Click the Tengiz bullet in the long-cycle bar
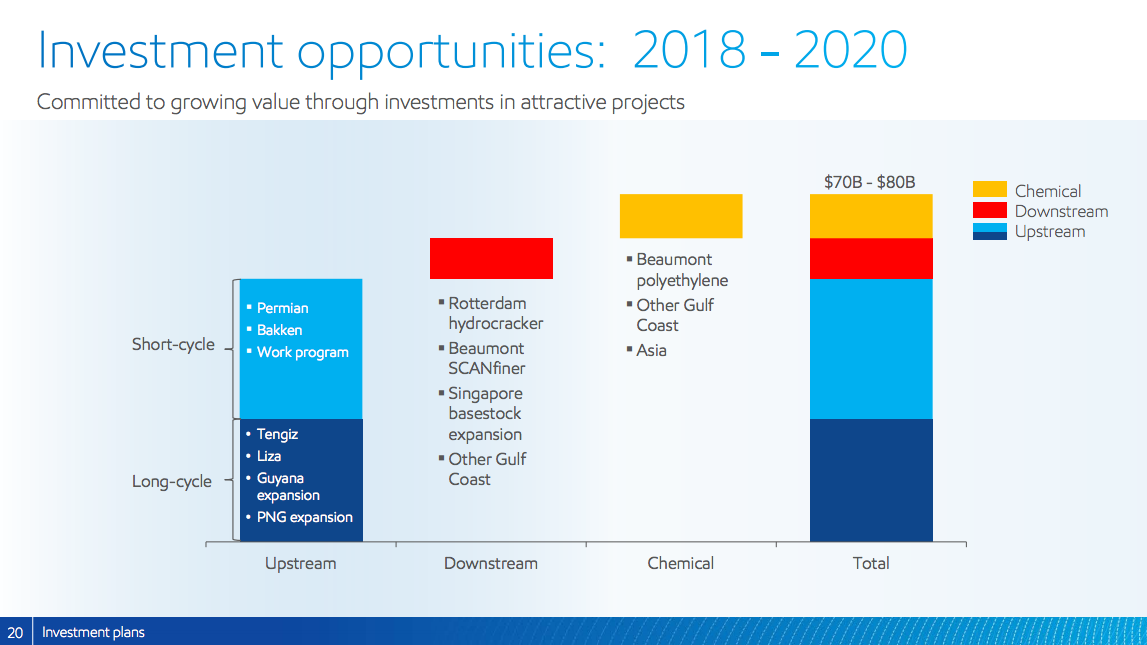The image size is (1147, 645). pyautogui.click(x=277, y=434)
